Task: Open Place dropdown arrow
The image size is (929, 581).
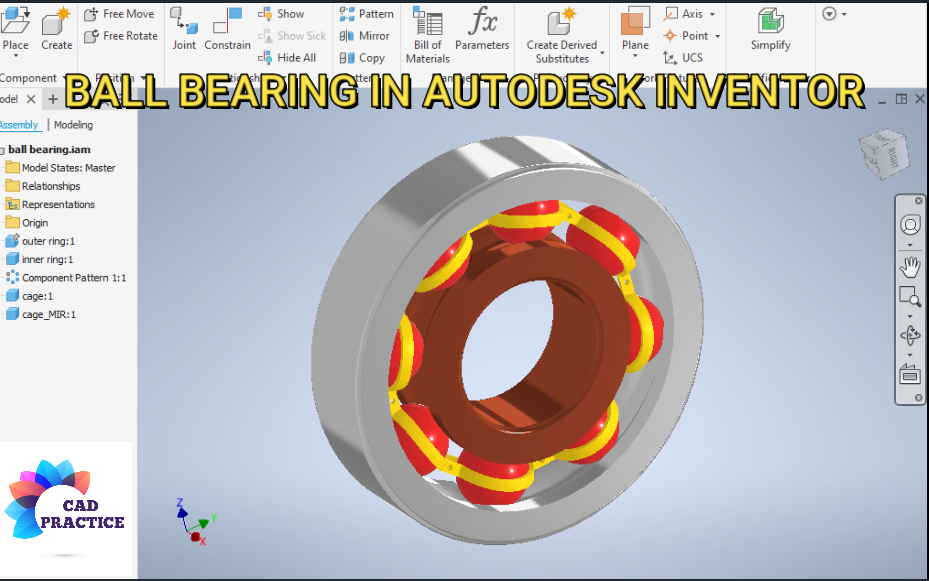Action: (x=16, y=56)
